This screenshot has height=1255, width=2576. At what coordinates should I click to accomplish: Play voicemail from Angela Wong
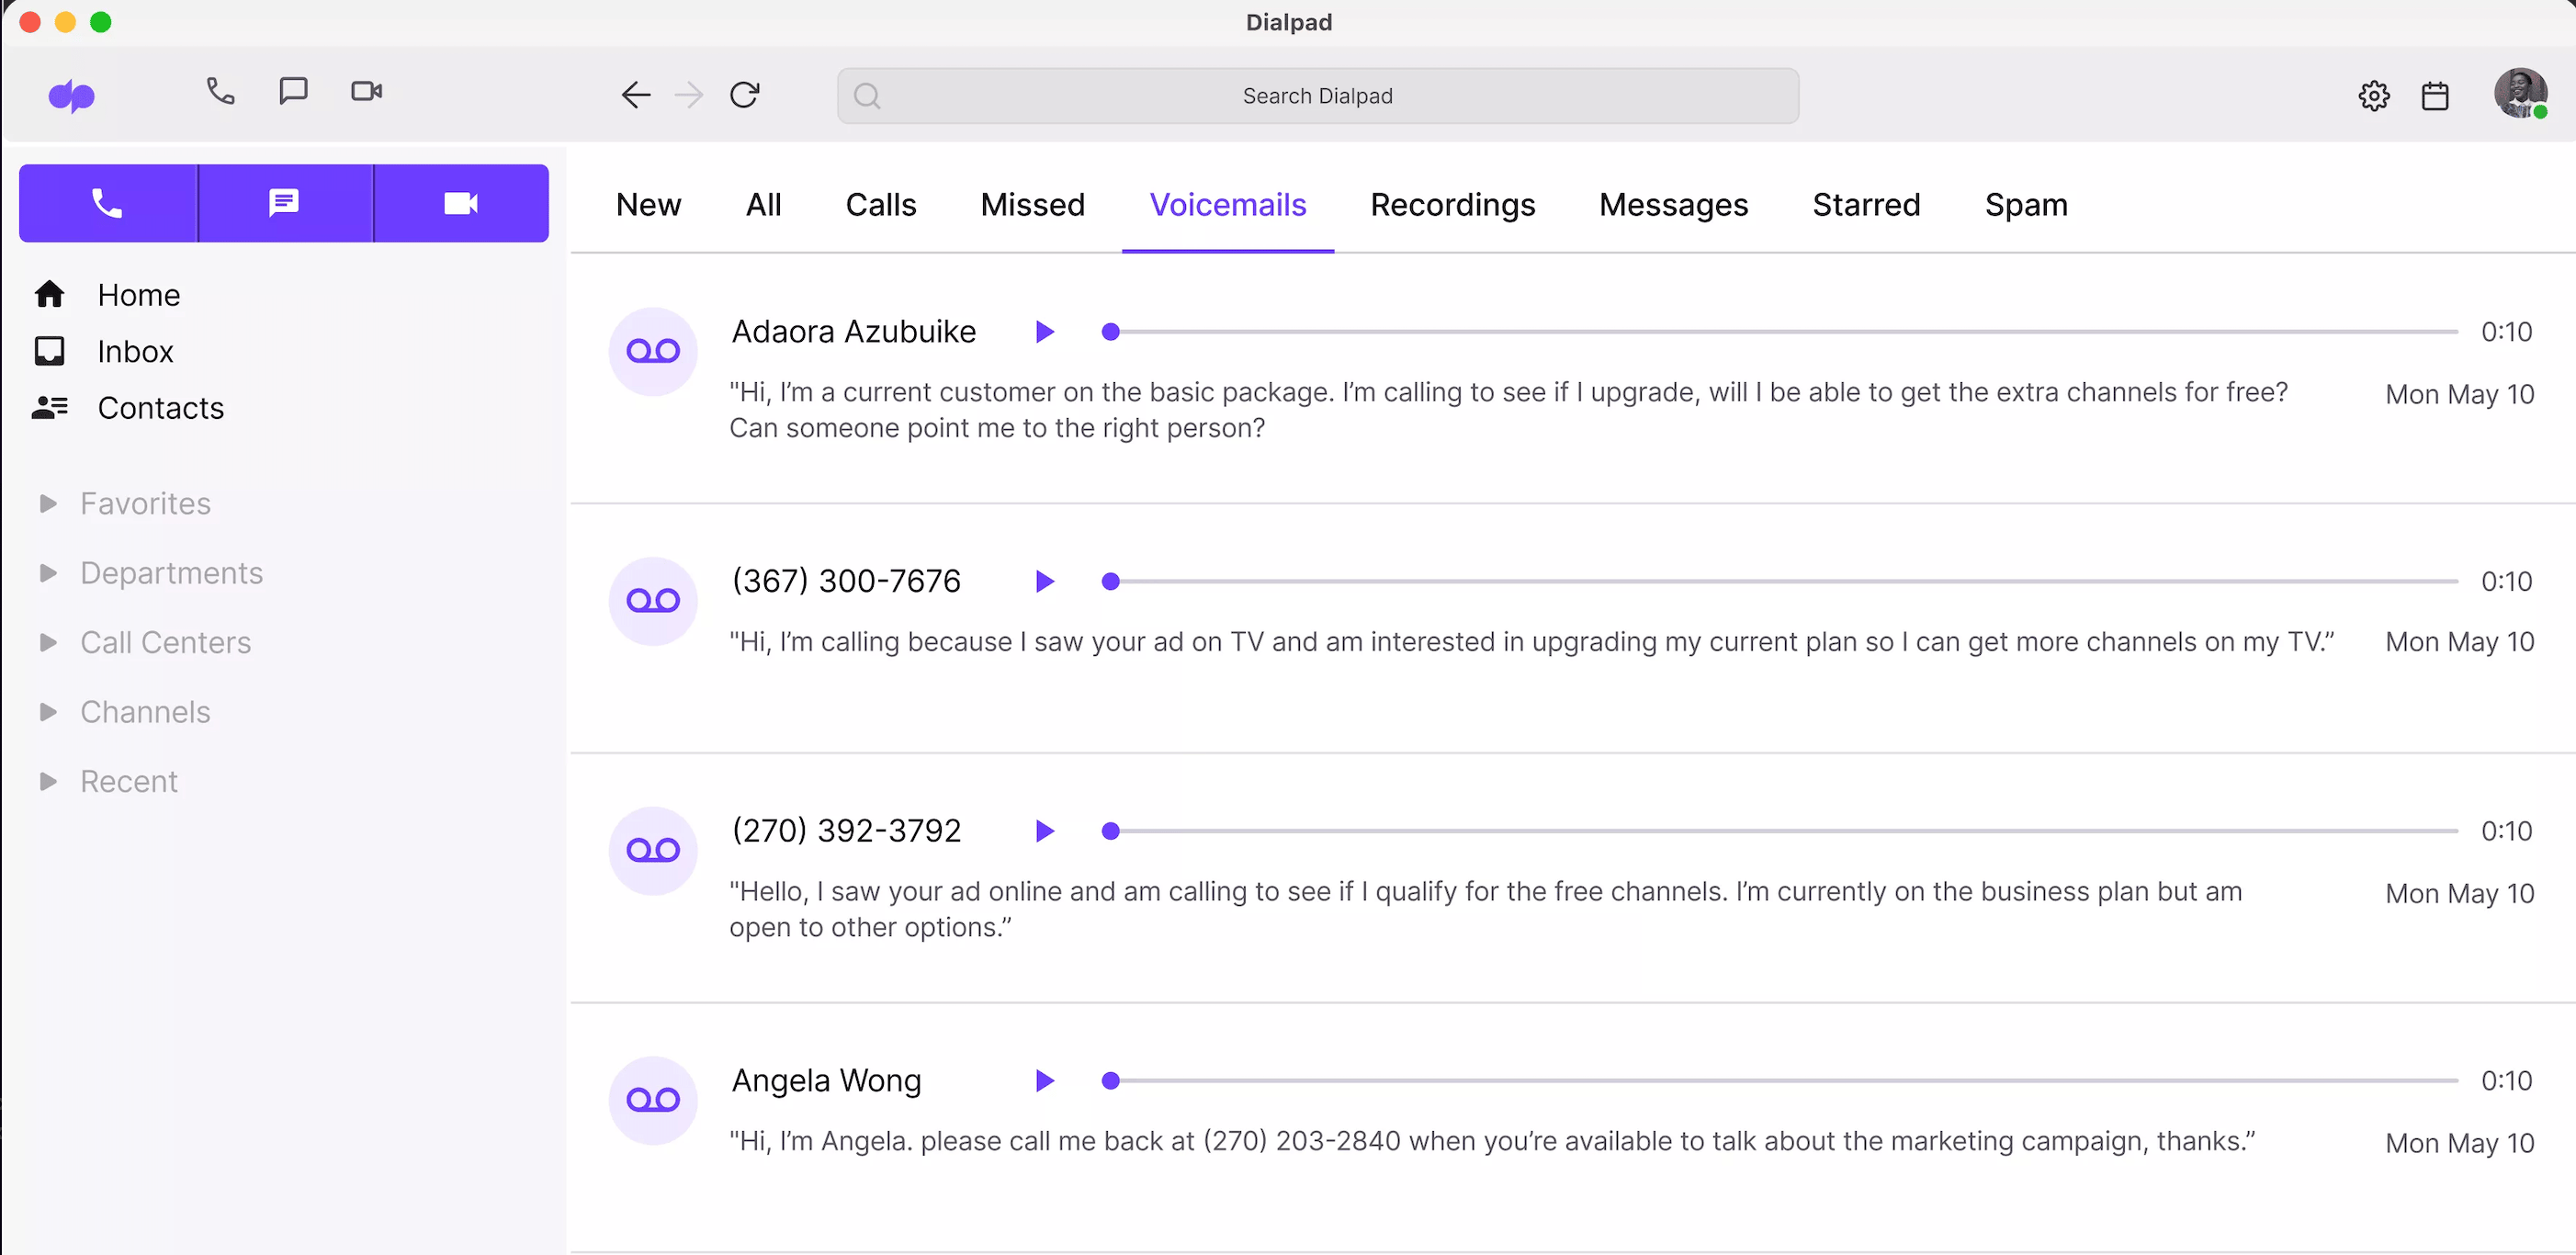(x=1045, y=1080)
